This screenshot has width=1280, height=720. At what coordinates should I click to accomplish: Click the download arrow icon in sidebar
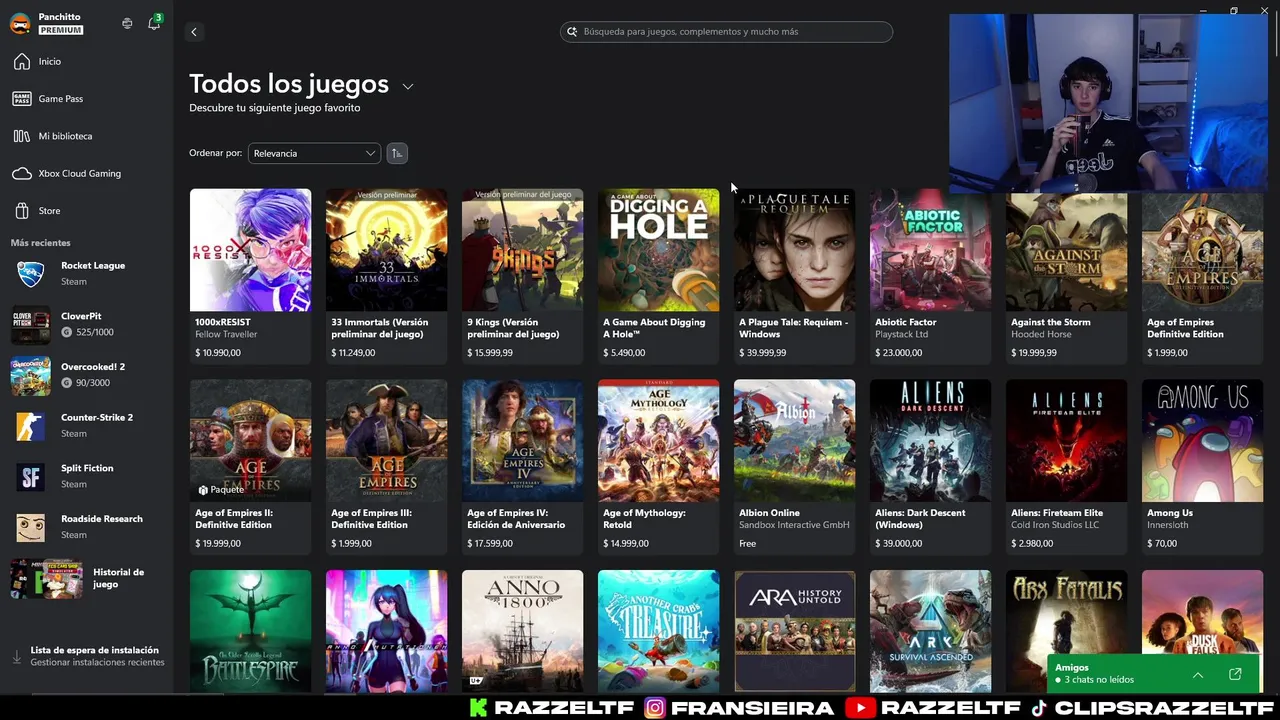click(x=16, y=656)
